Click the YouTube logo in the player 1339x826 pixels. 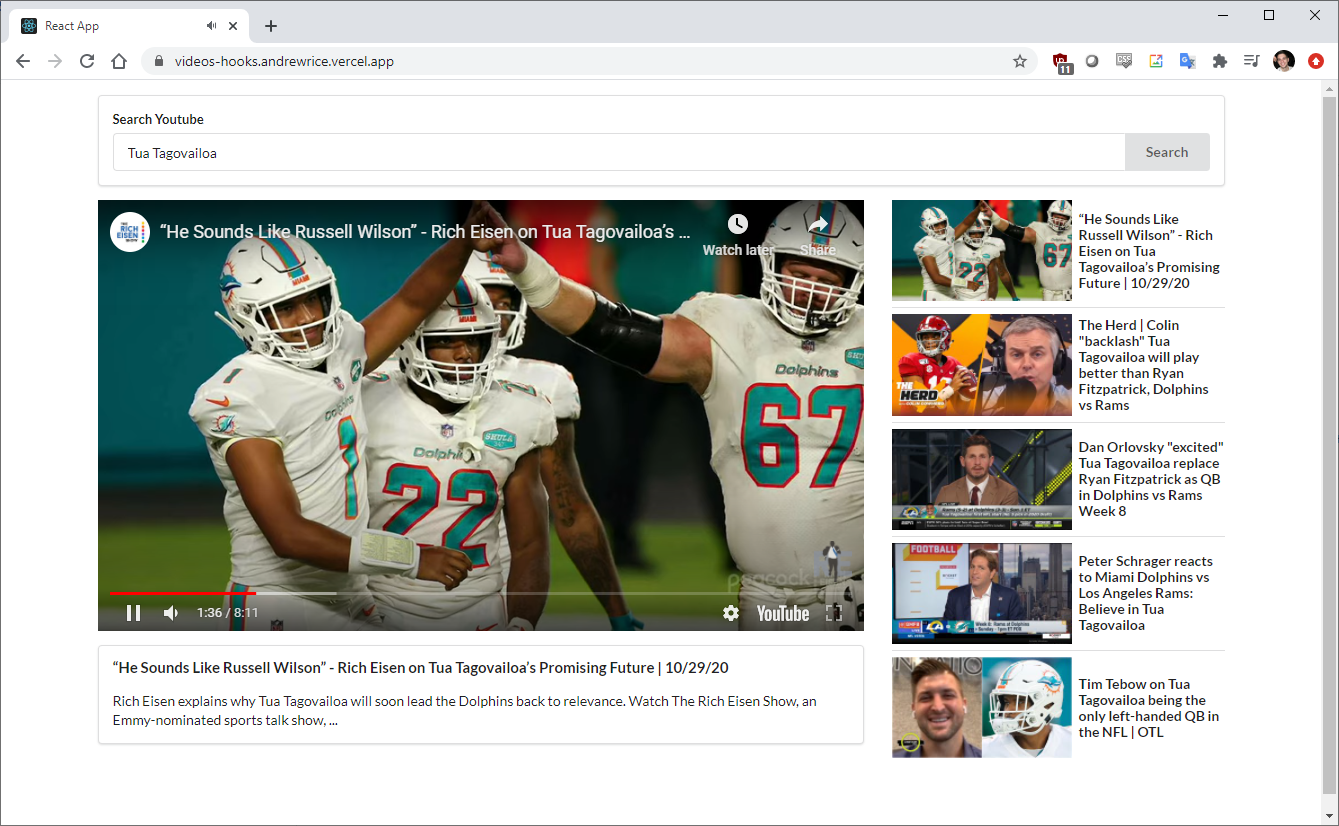(x=783, y=613)
